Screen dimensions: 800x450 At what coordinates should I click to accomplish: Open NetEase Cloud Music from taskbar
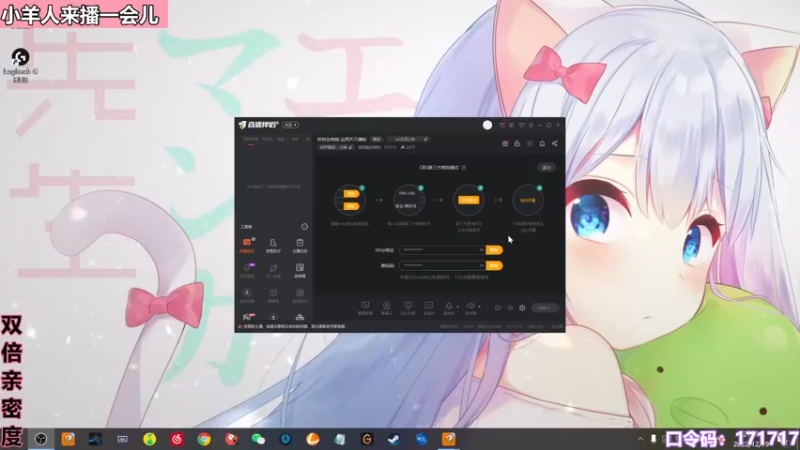(x=177, y=439)
